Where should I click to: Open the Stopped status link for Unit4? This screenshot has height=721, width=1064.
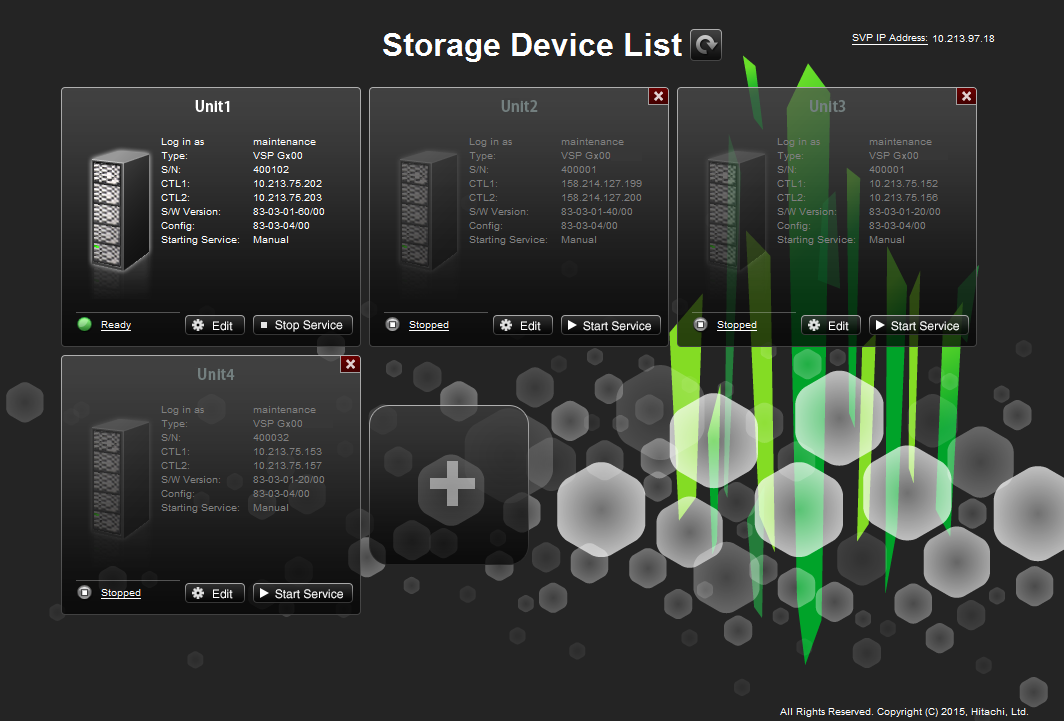pos(121,593)
